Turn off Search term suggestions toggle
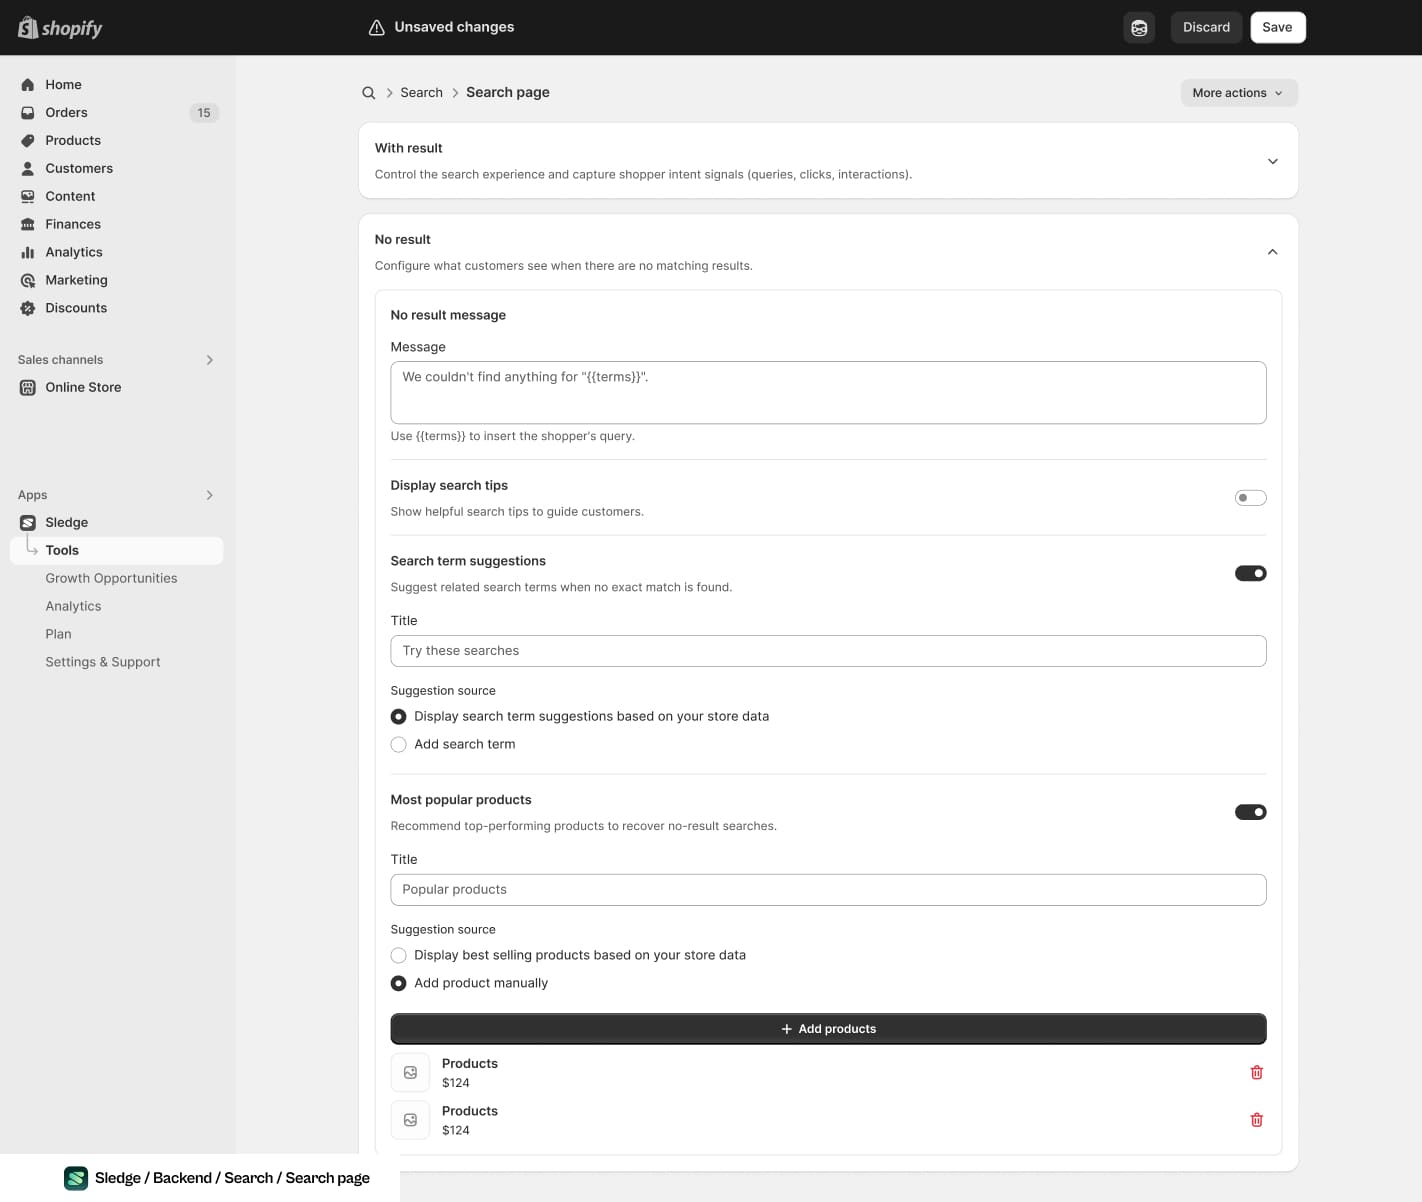The width and height of the screenshot is (1422, 1202). click(x=1251, y=574)
